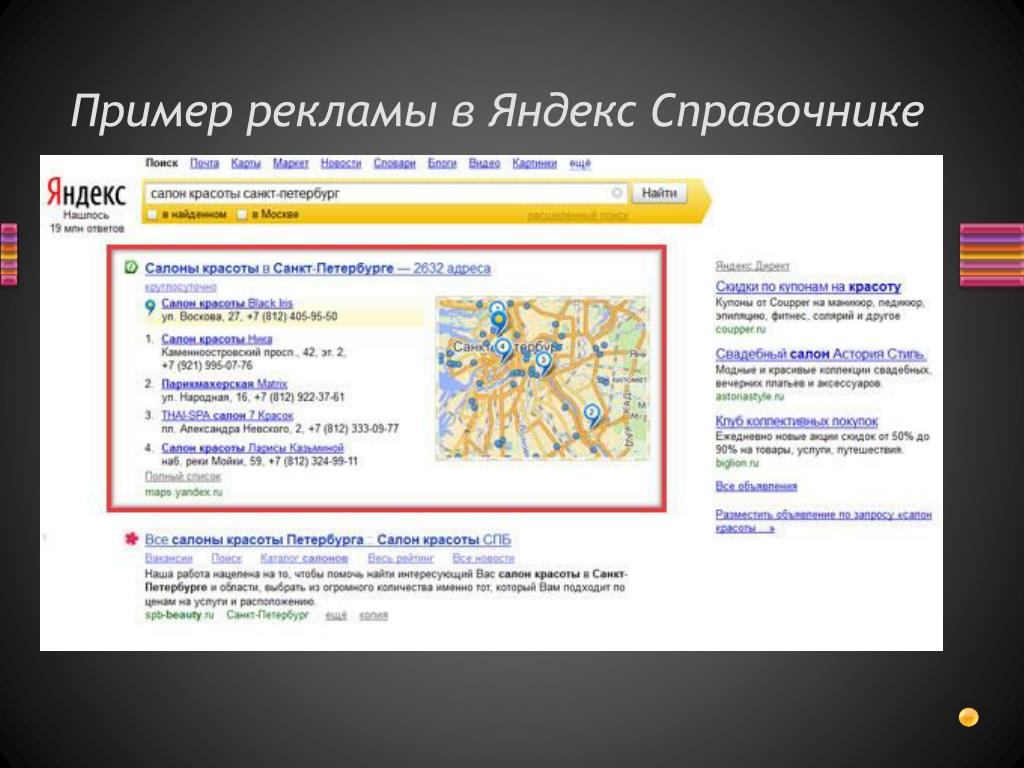Click the address 'пл. Александра Невского, 2'
This screenshot has width=1024, height=768.
pyautogui.click(x=231, y=429)
